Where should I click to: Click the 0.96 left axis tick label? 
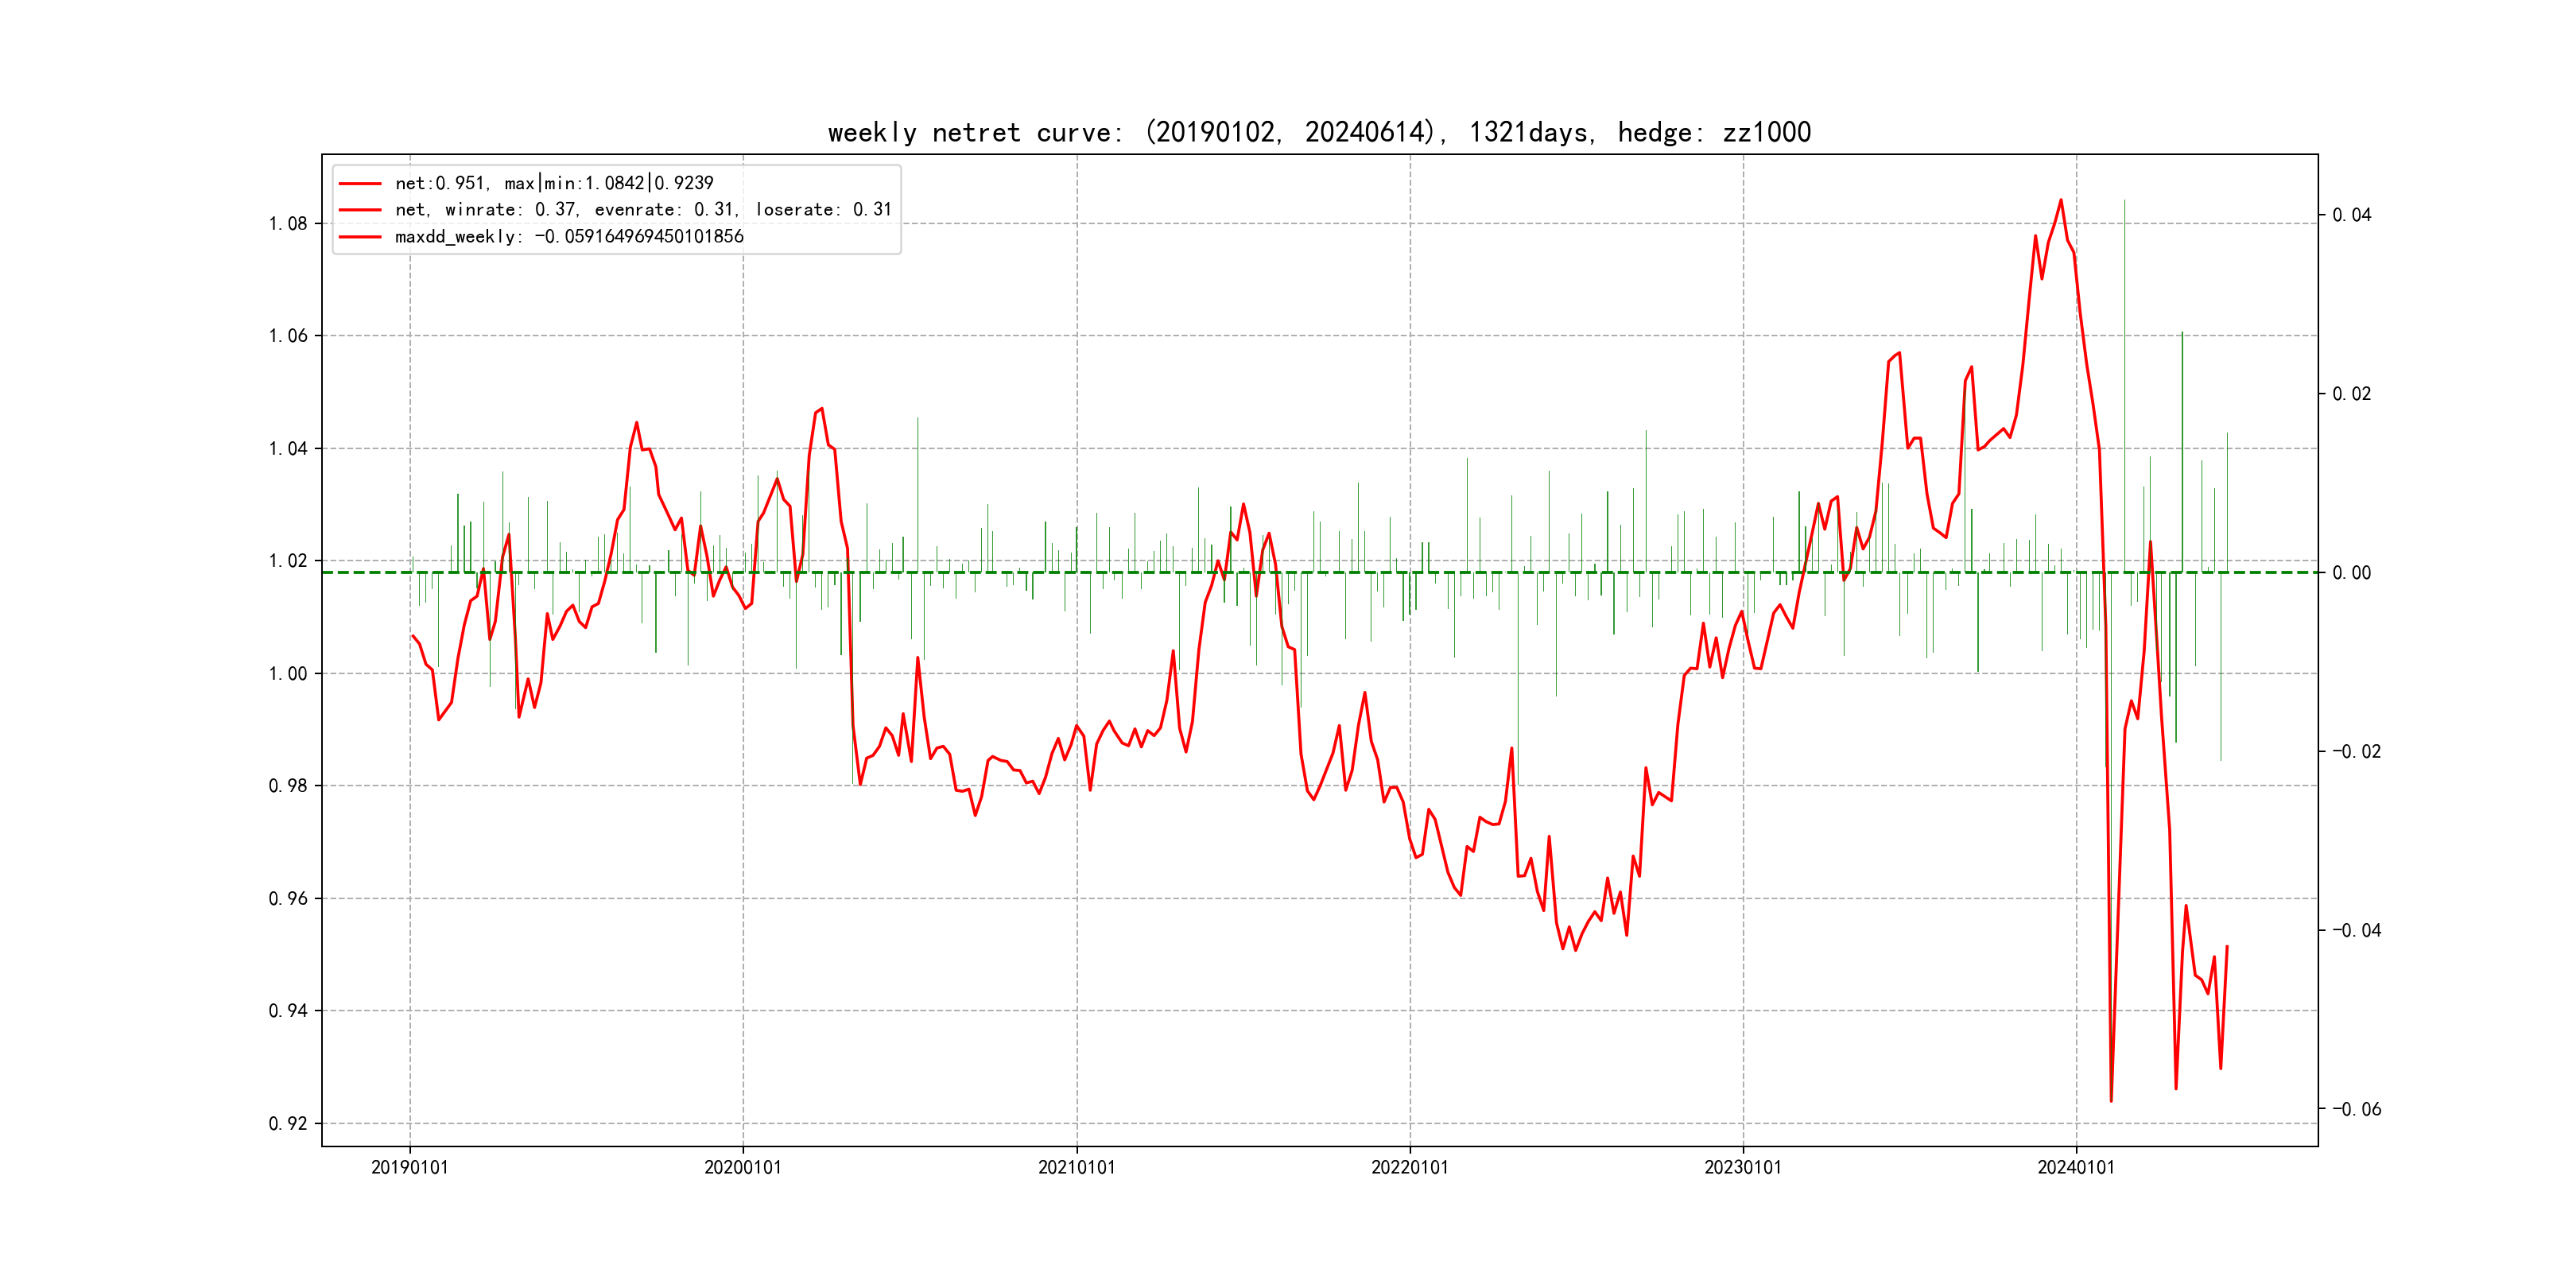coord(288,899)
